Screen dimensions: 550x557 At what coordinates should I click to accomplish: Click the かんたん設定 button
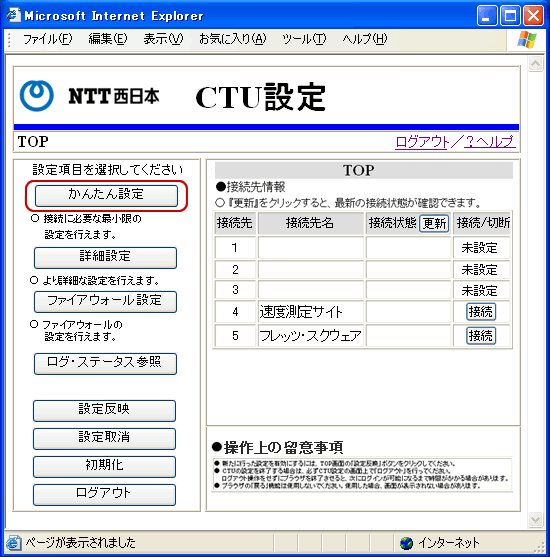[106, 195]
